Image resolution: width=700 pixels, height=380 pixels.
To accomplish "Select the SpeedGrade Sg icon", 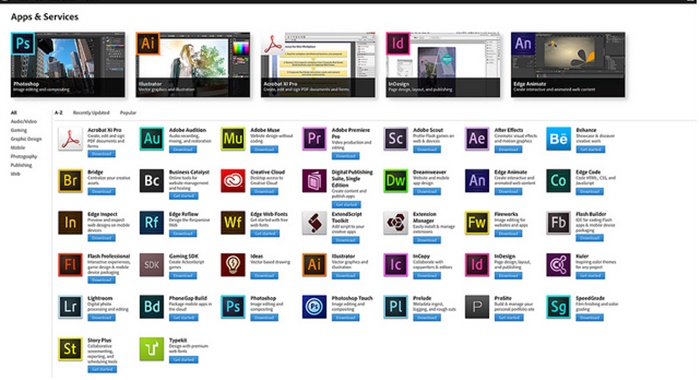I will (558, 307).
